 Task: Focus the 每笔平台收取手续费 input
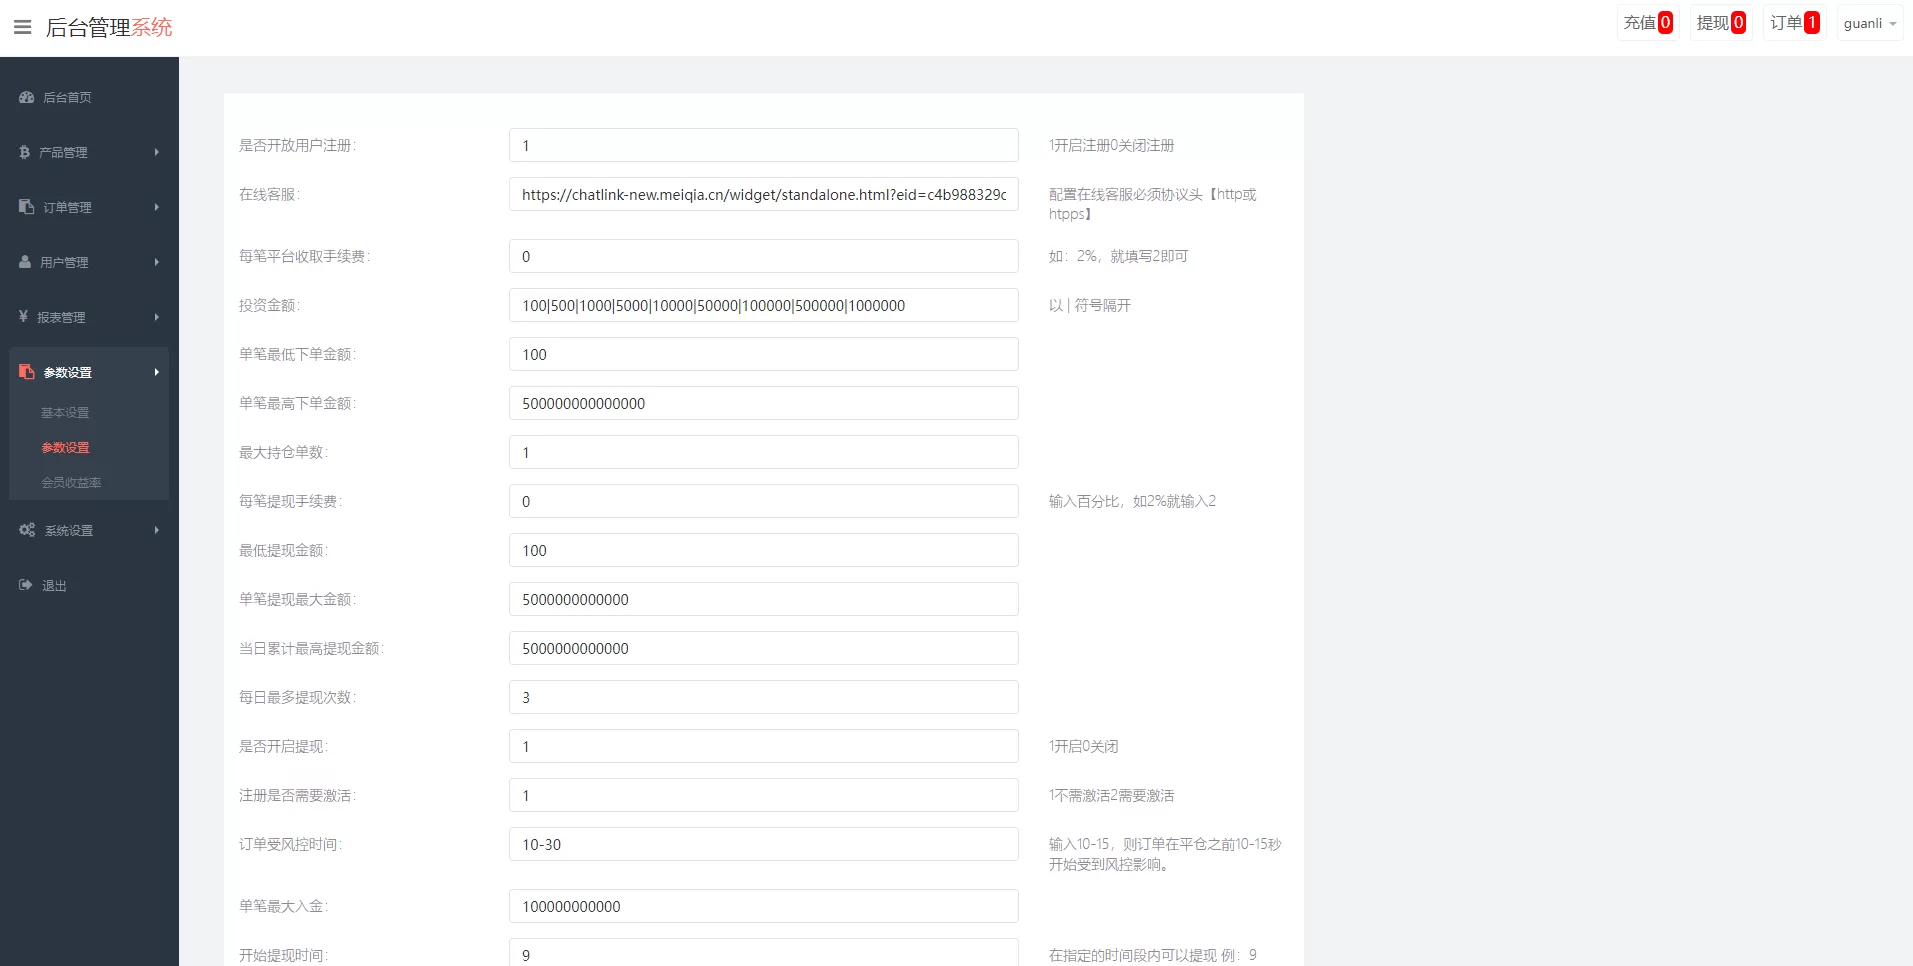coord(763,256)
